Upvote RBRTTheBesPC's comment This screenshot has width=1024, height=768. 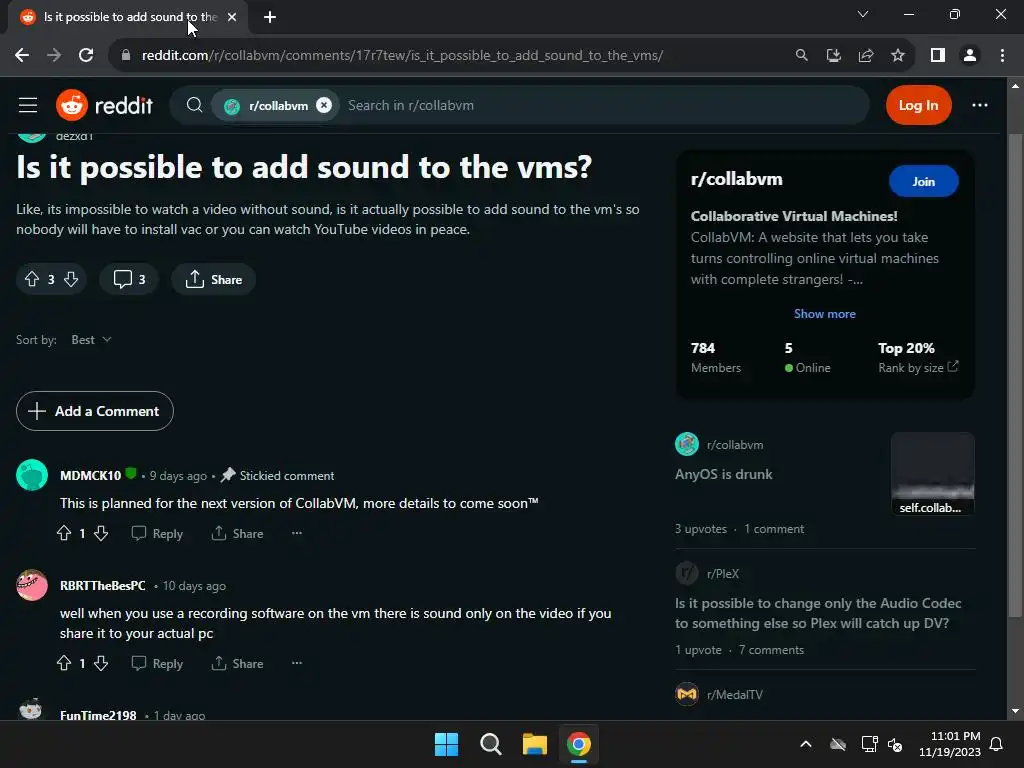63,664
